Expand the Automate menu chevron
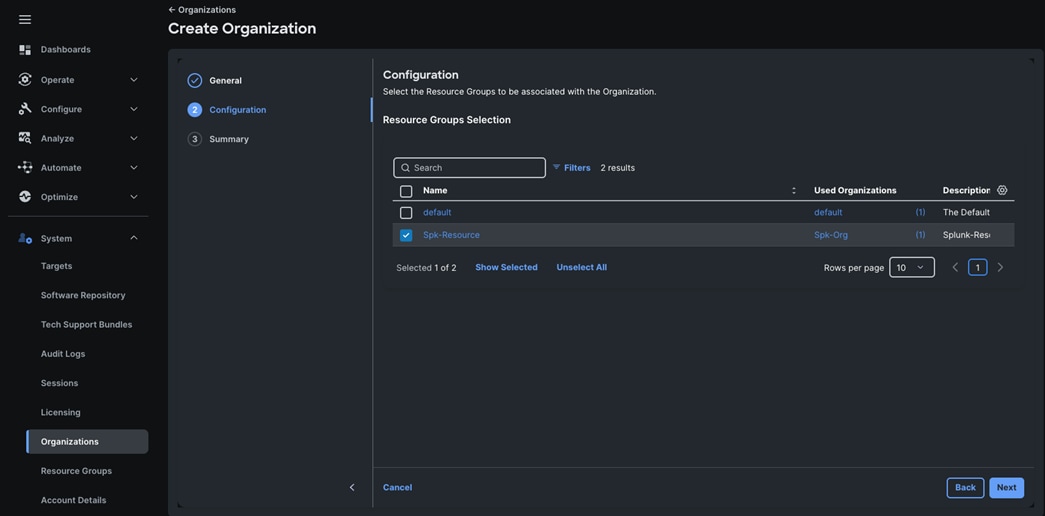 point(133,168)
